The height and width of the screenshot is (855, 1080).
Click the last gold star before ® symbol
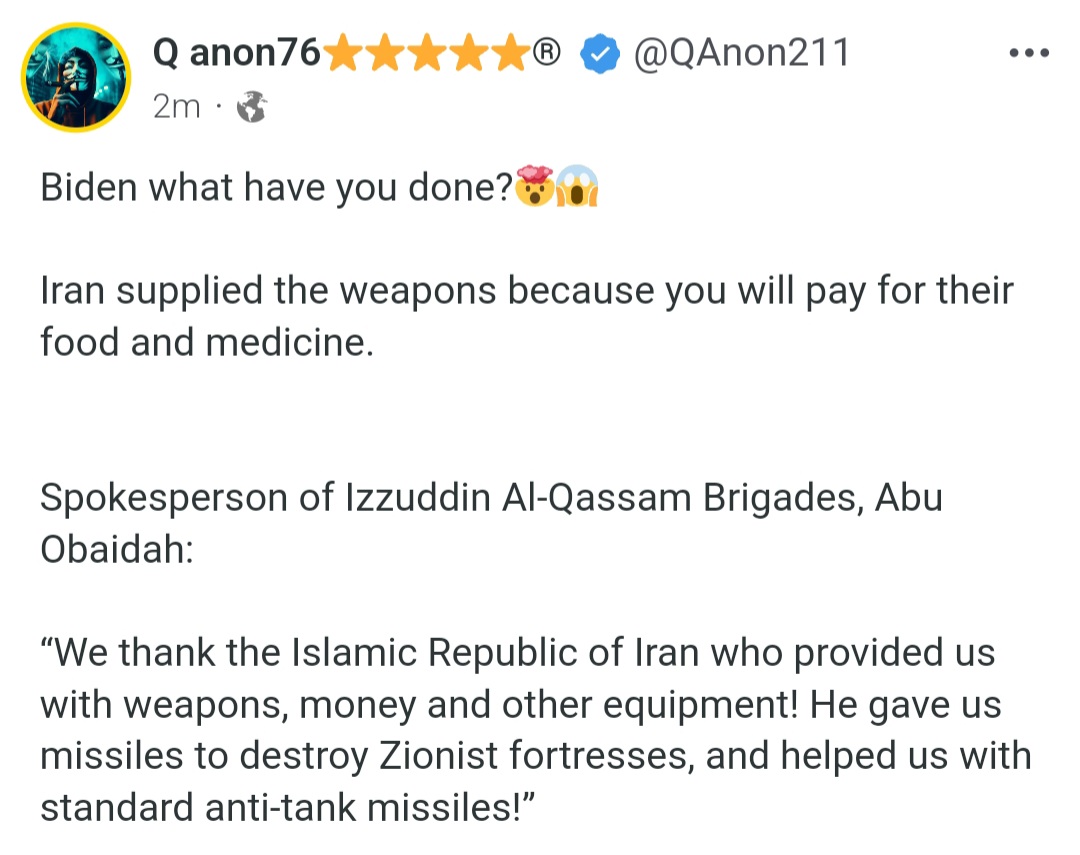pyautogui.click(x=511, y=53)
